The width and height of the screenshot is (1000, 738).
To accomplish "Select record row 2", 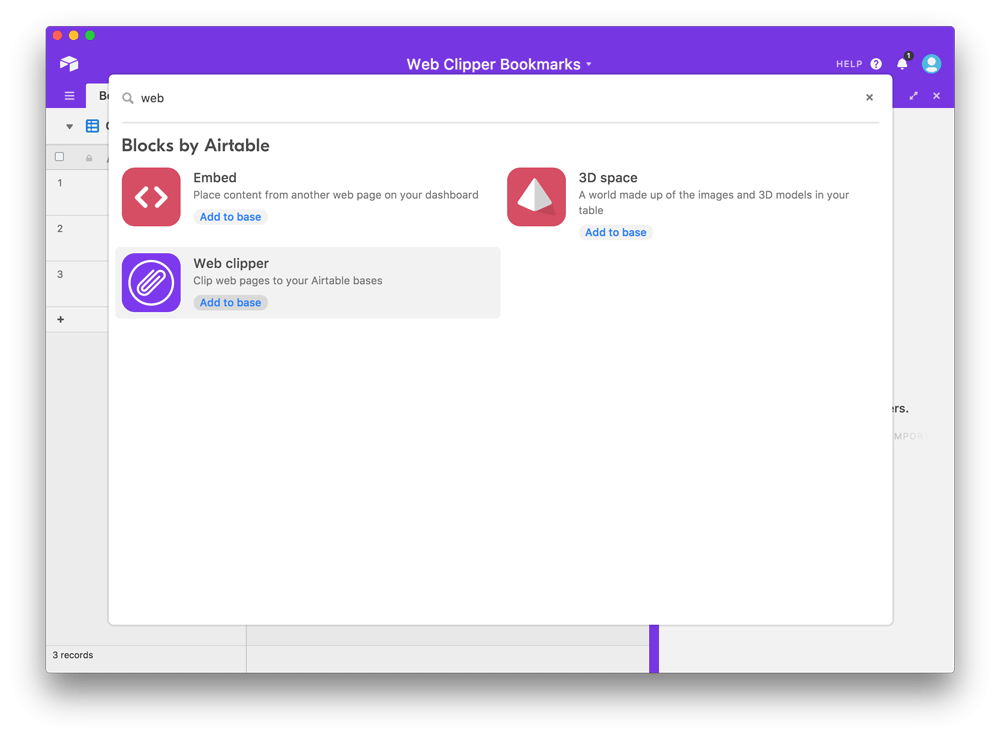I will [60, 229].
